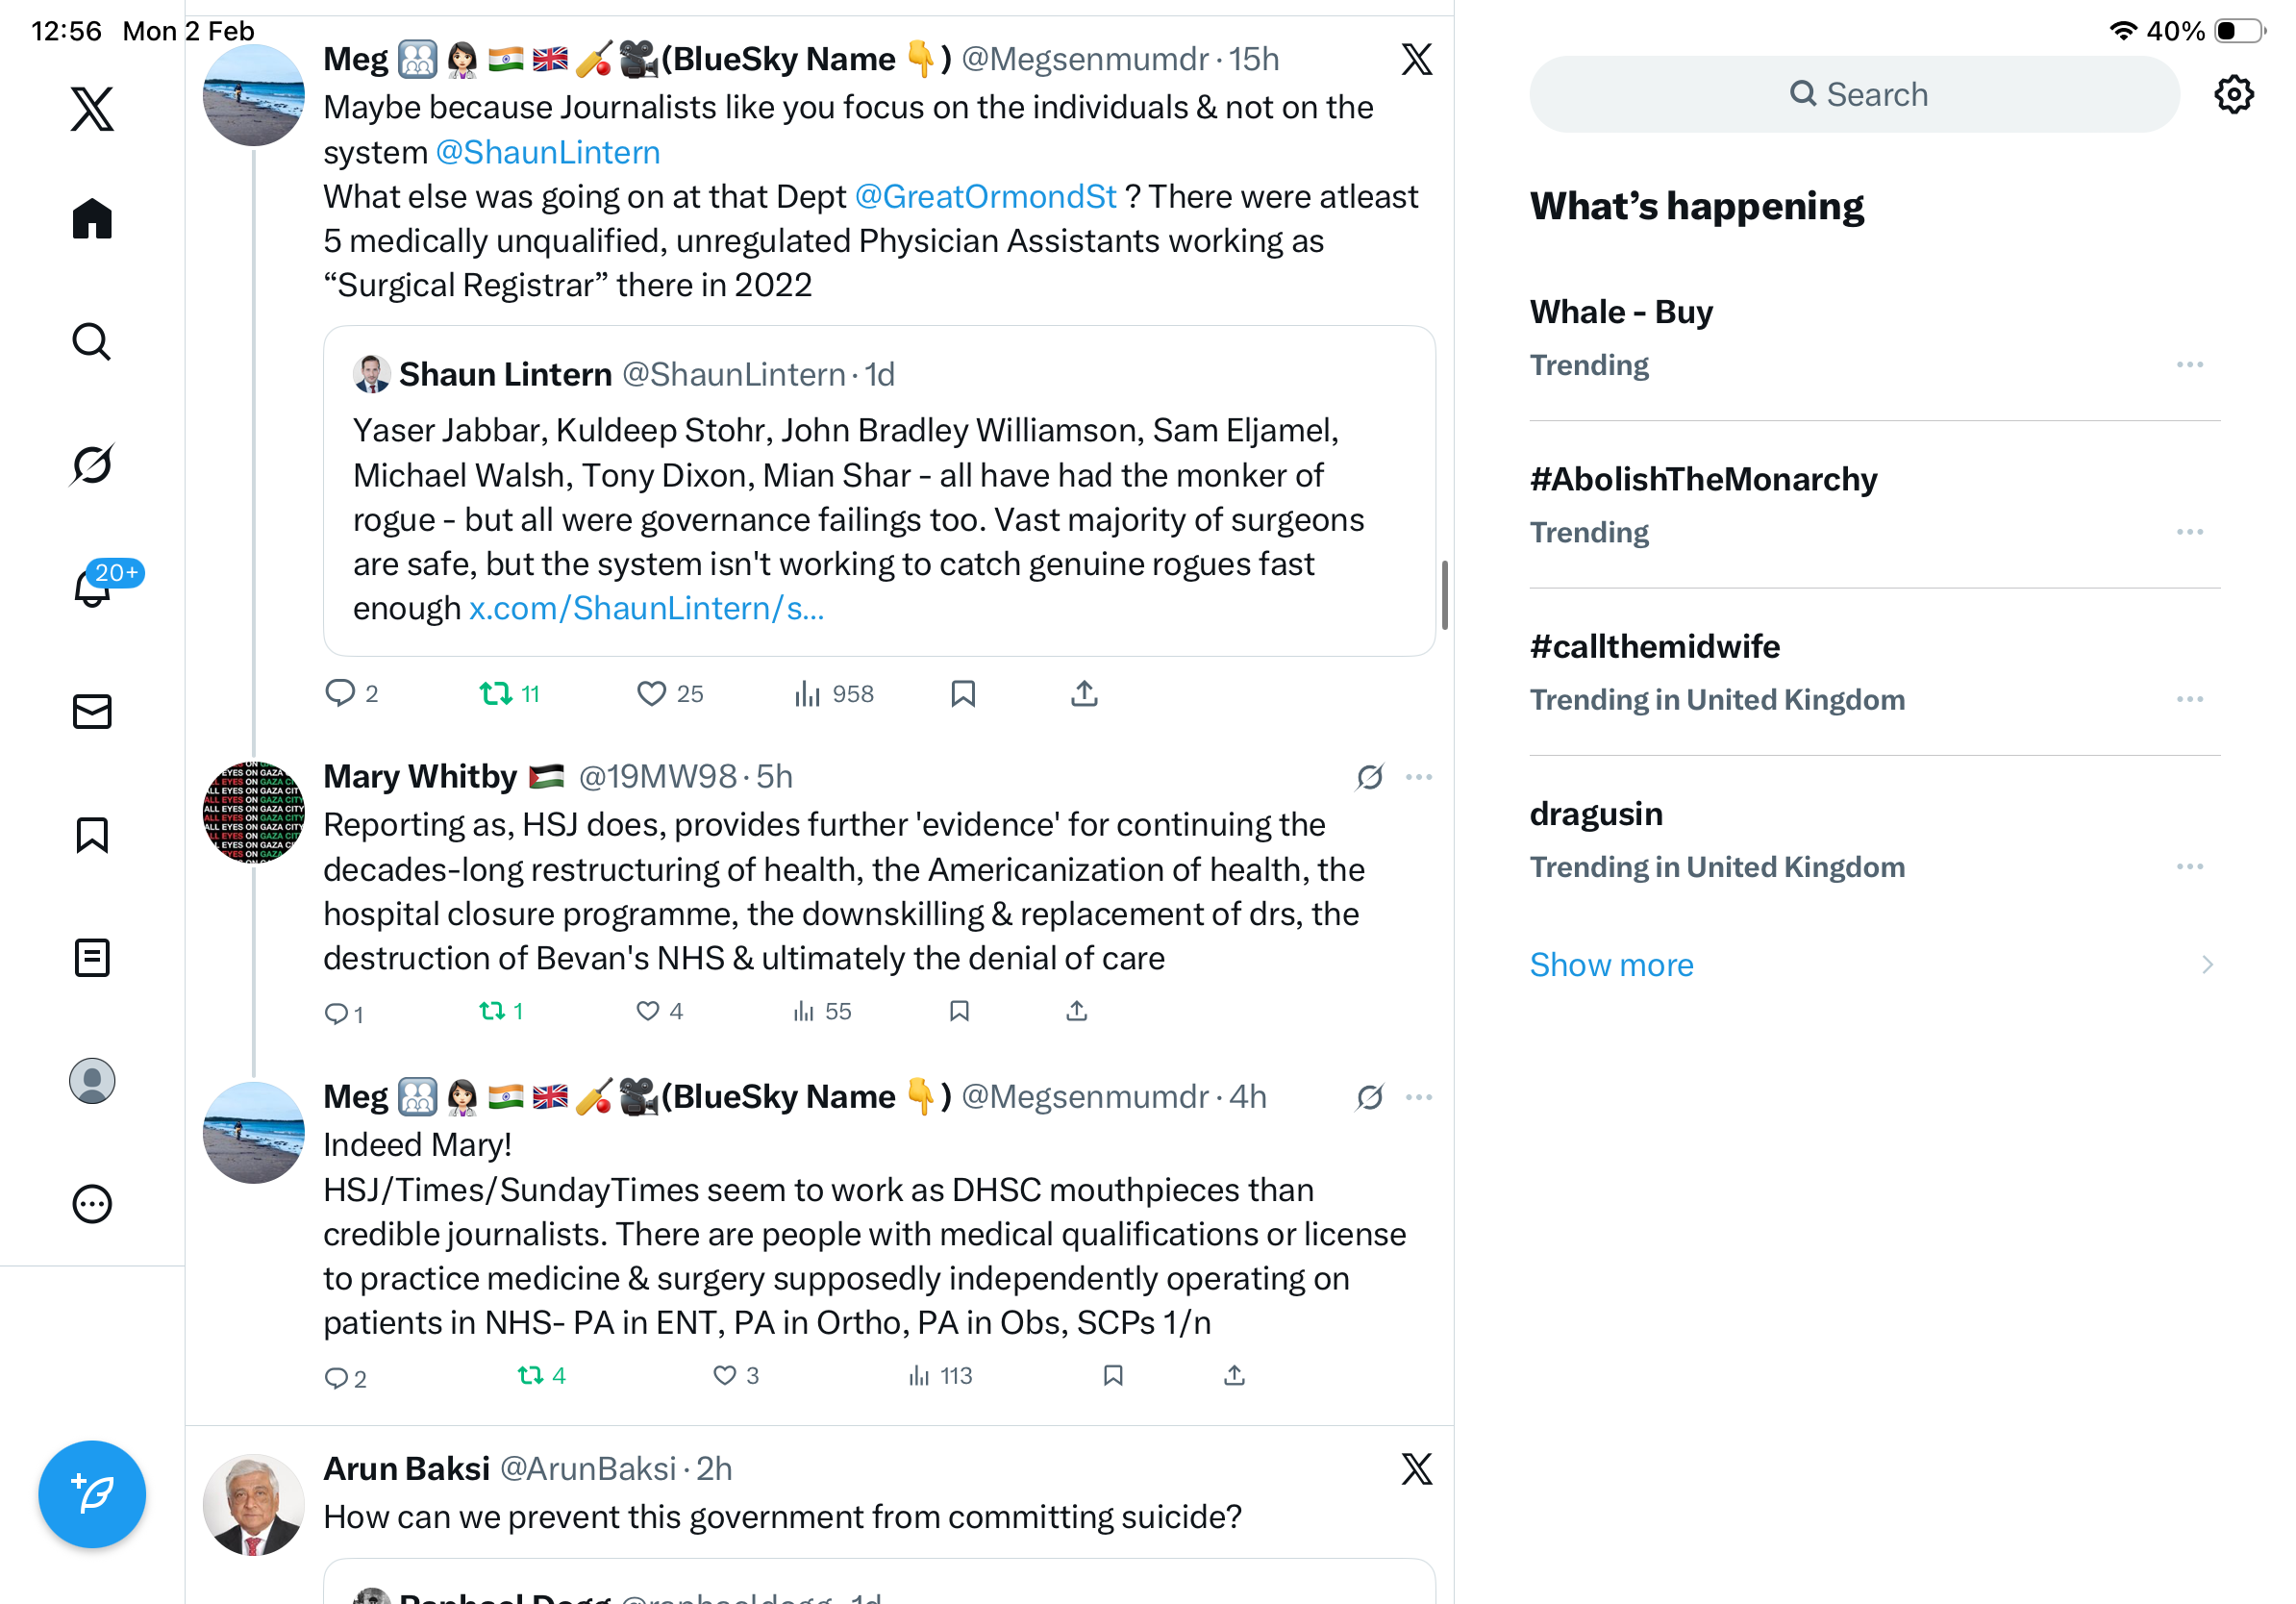Click the compose post floating button
The width and height of the screenshot is (2296, 1604).
(92, 1494)
